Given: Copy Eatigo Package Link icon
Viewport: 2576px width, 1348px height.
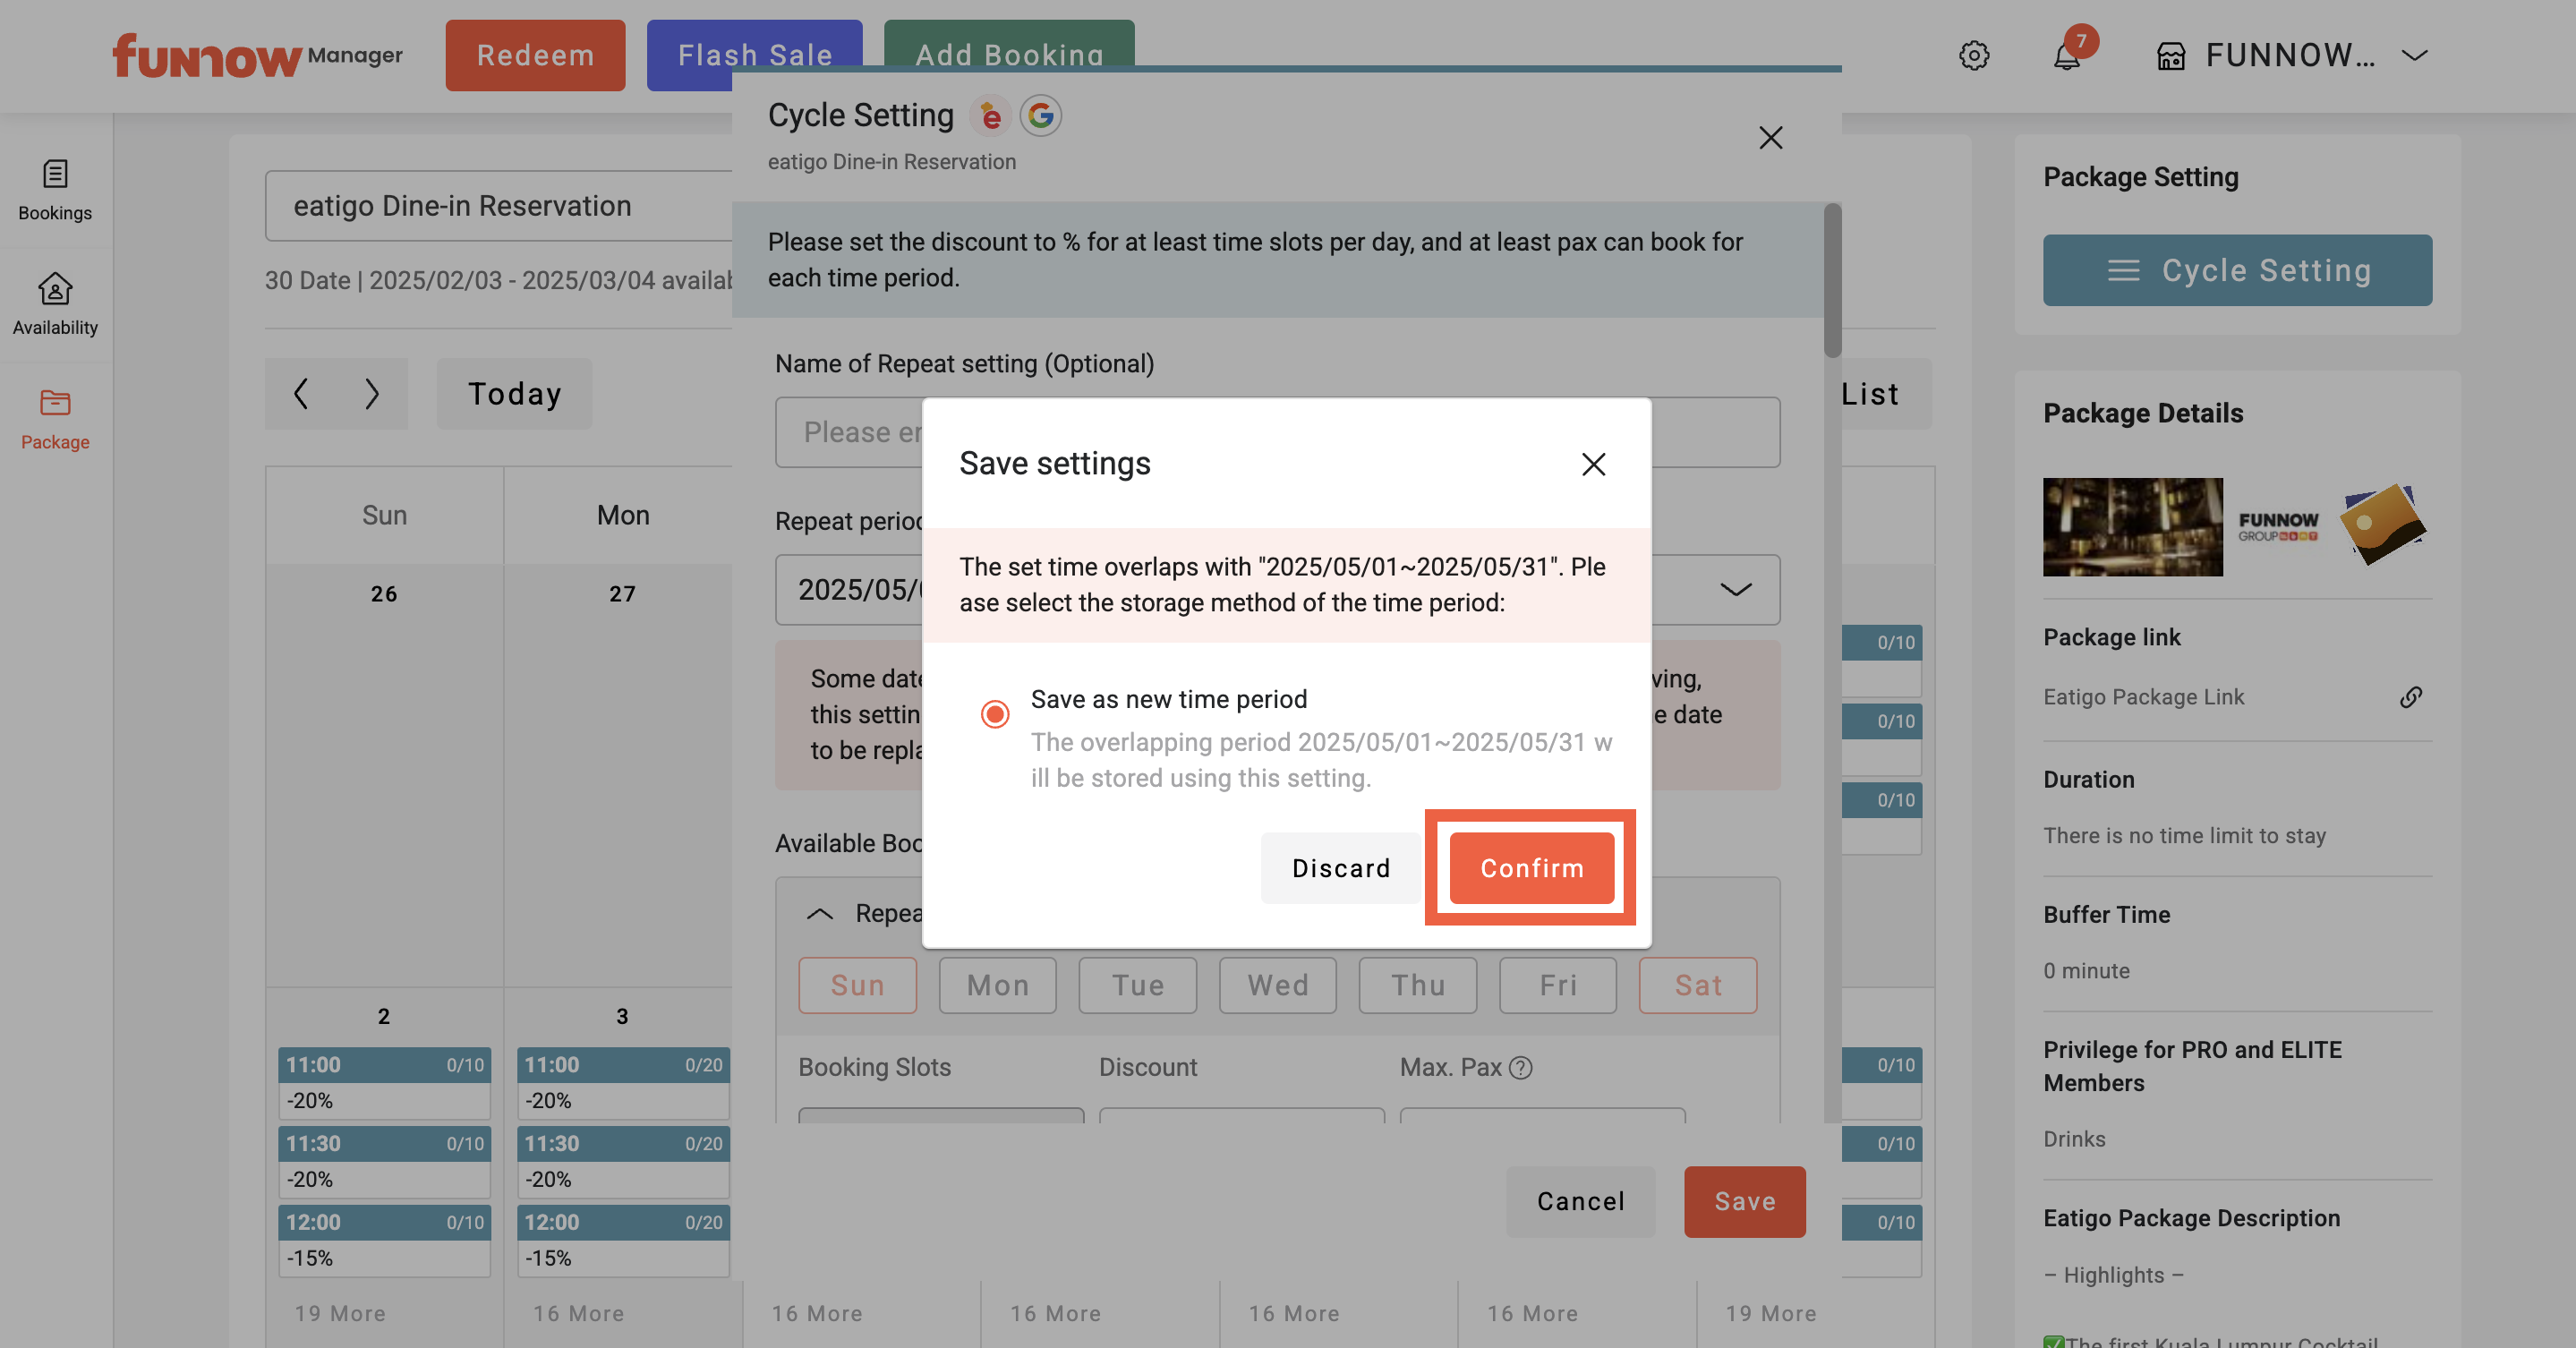Looking at the screenshot, I should point(2411,697).
